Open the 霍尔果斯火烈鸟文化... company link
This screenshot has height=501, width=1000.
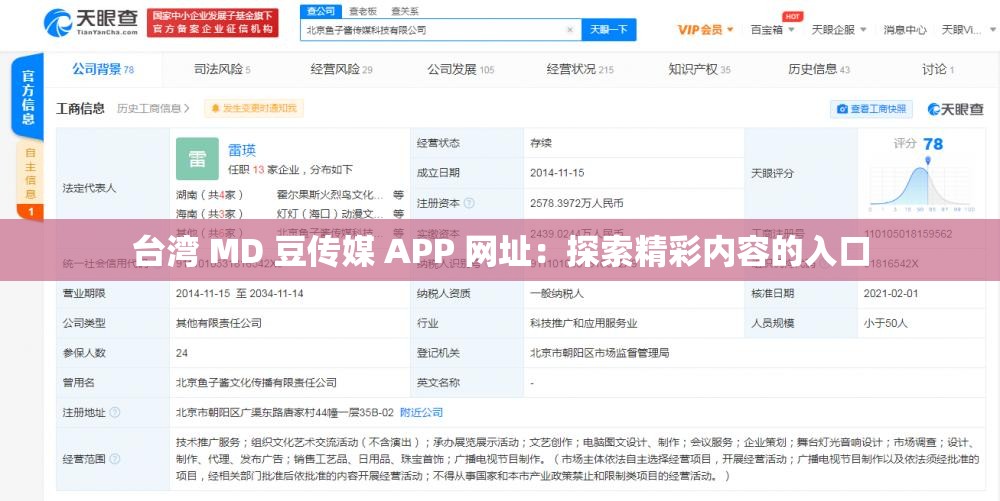(x=330, y=195)
